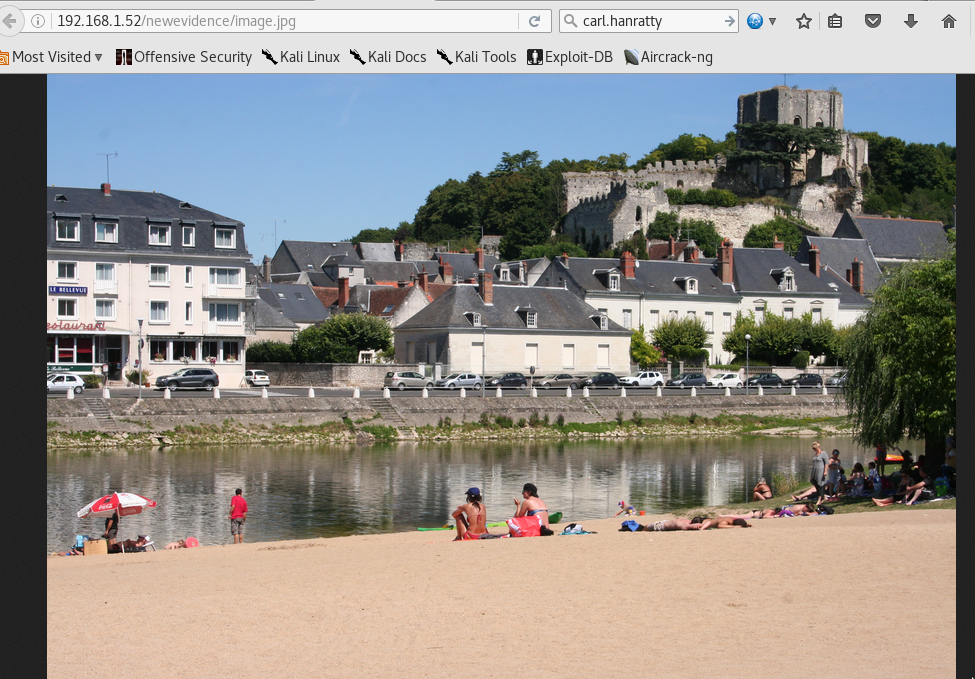Viewport: 975px width, 679px height.
Task: Click the globe extension icon
Action: coord(755,21)
